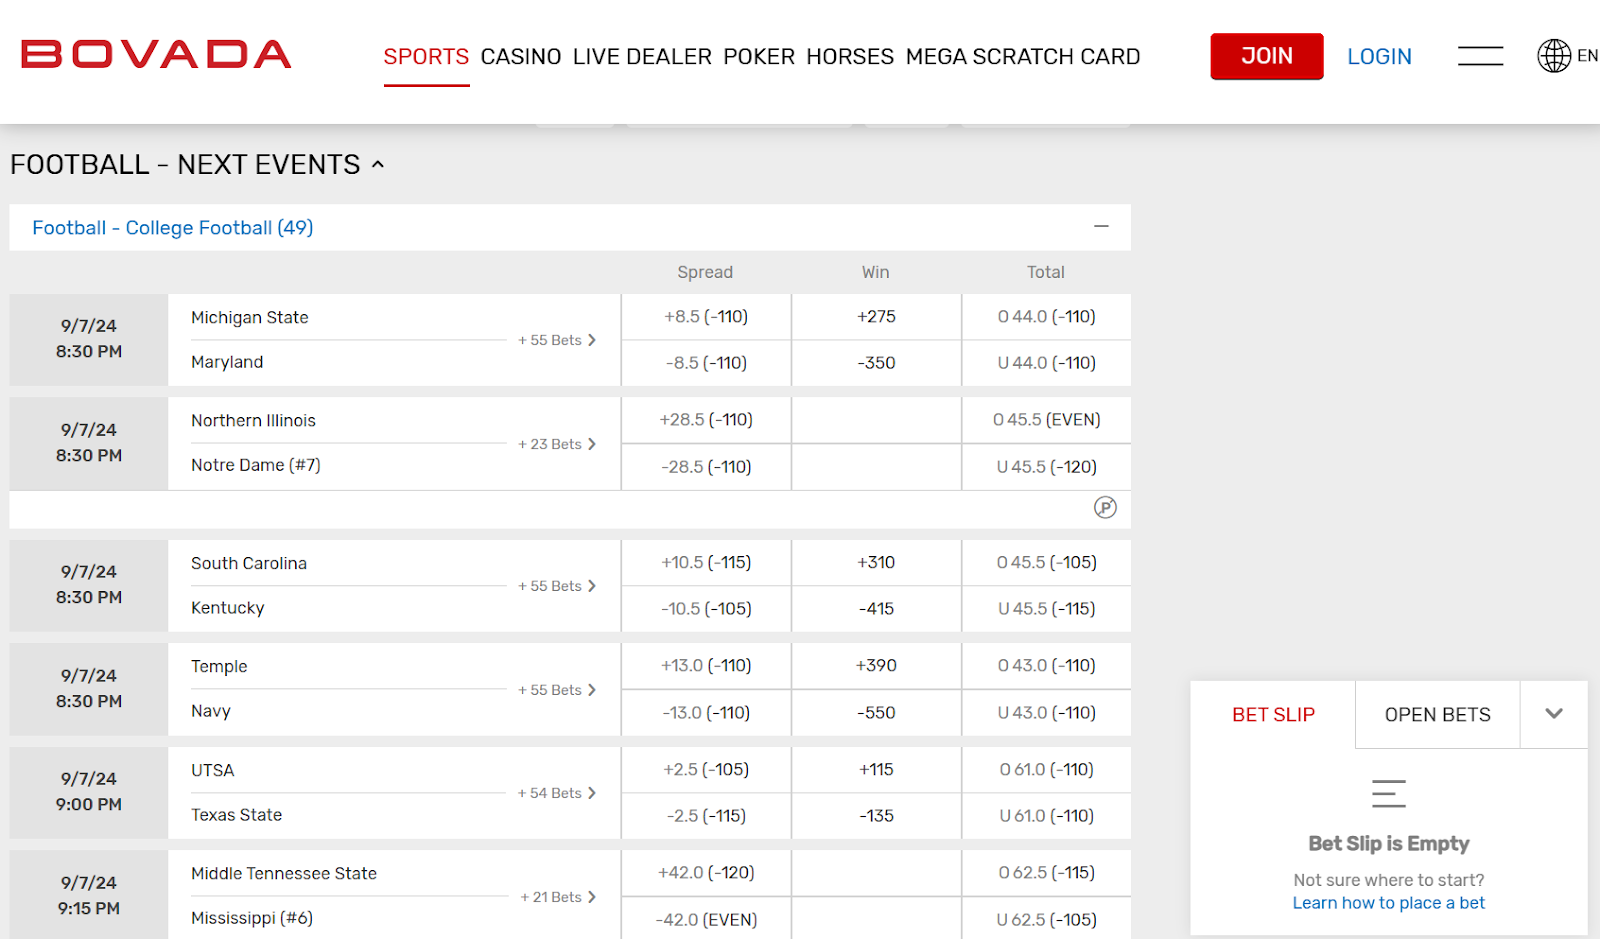This screenshot has width=1600, height=939.
Task: Click the Login link
Action: 1379,57
